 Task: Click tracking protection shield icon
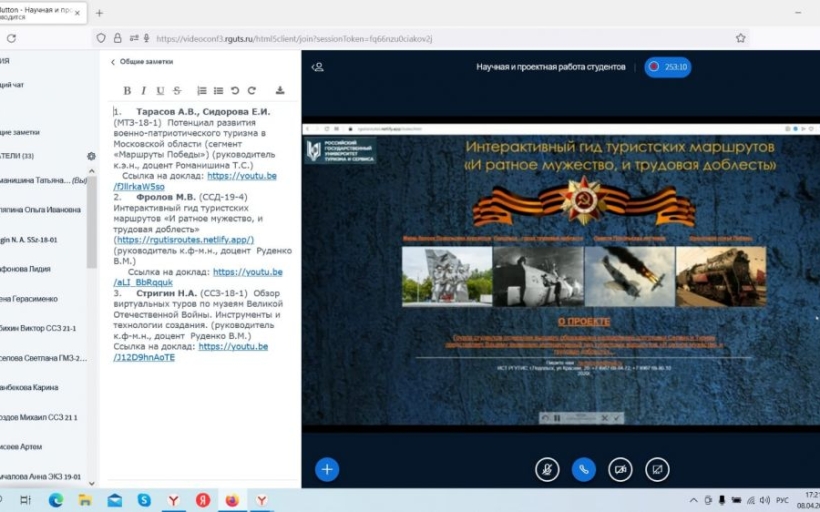pos(101,38)
